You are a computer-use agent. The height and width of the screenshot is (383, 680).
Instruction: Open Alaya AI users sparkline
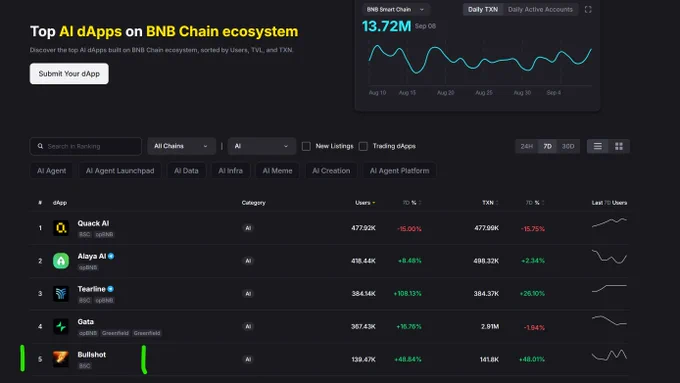click(609, 257)
